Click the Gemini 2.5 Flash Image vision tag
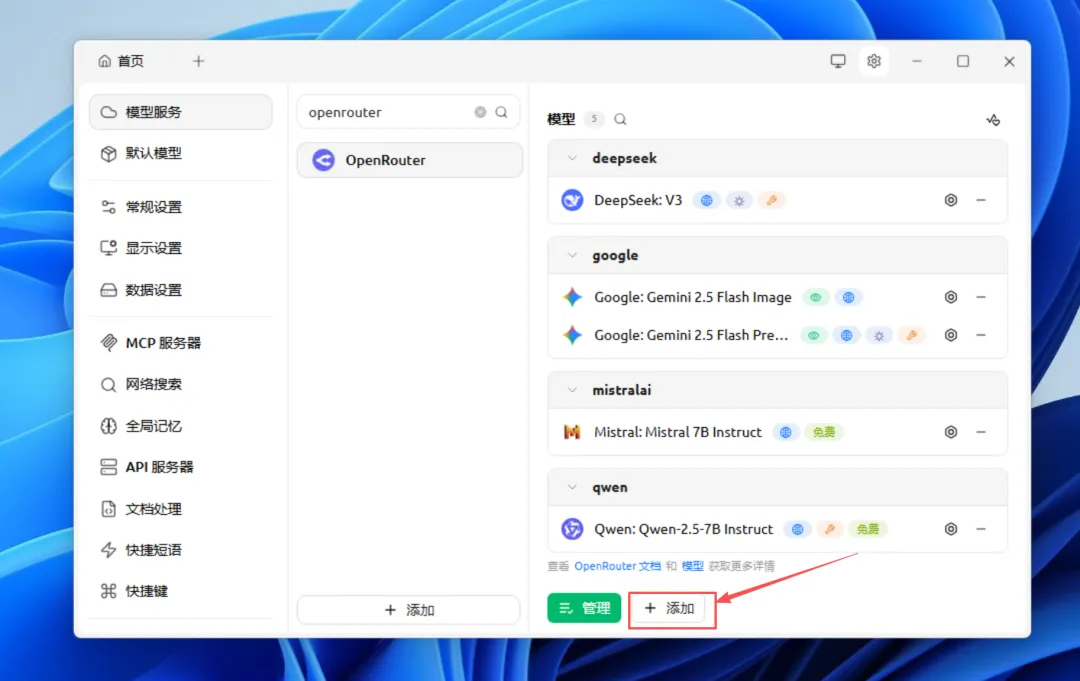This screenshot has height=681, width=1080. point(816,297)
